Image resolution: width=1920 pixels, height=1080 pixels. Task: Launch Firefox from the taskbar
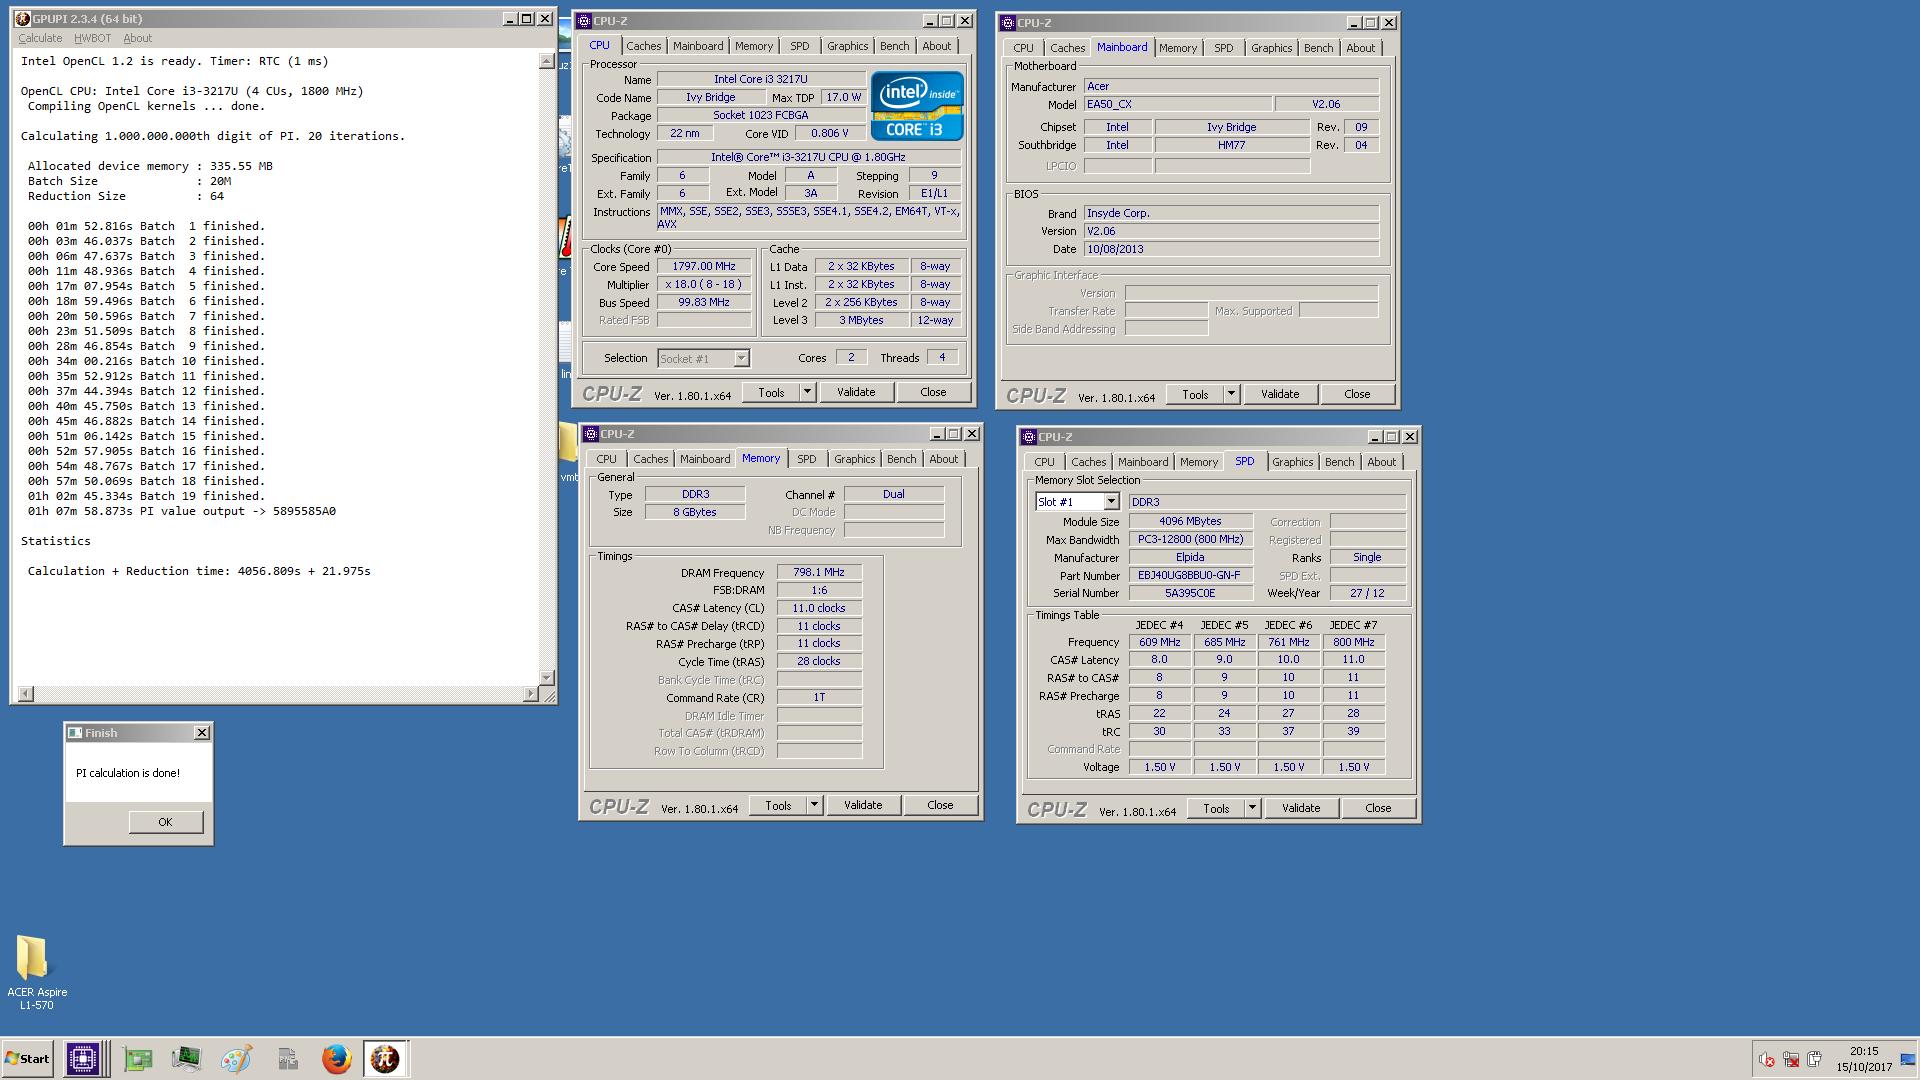tap(337, 1059)
